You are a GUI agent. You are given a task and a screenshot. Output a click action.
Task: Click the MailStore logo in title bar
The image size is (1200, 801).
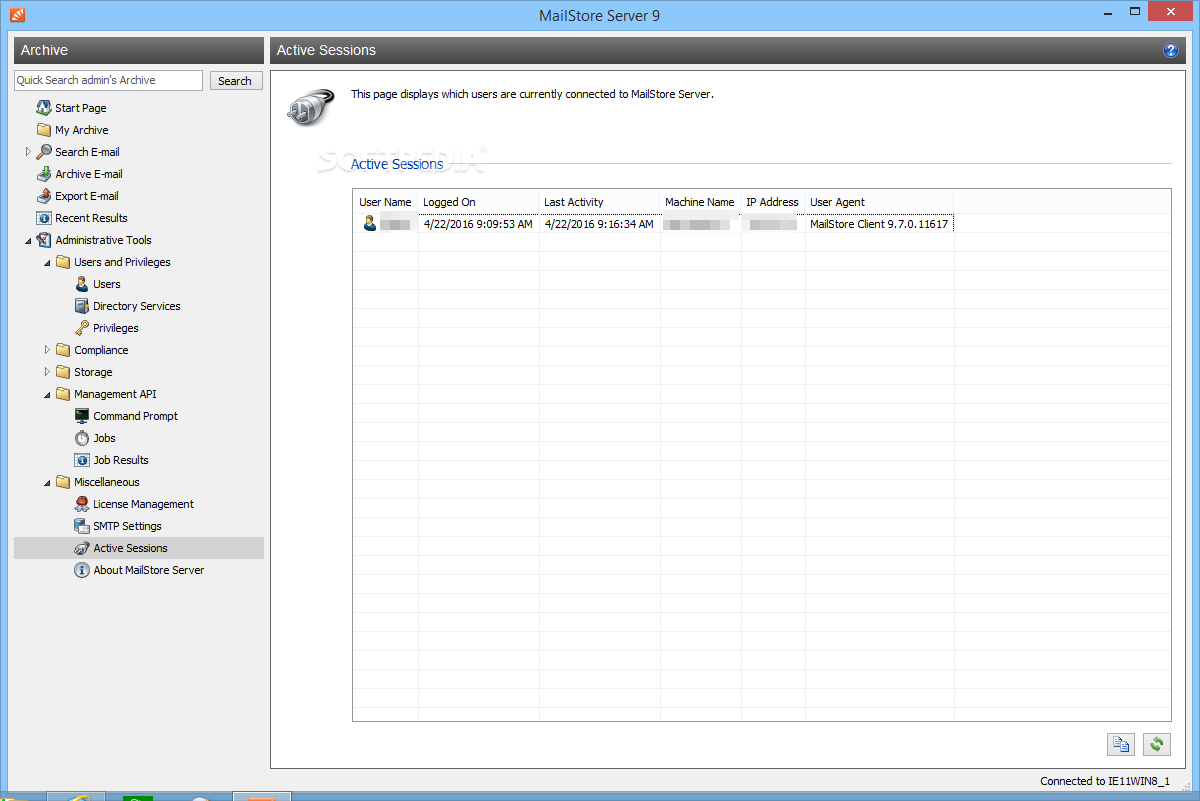pyautogui.click(x=16, y=15)
